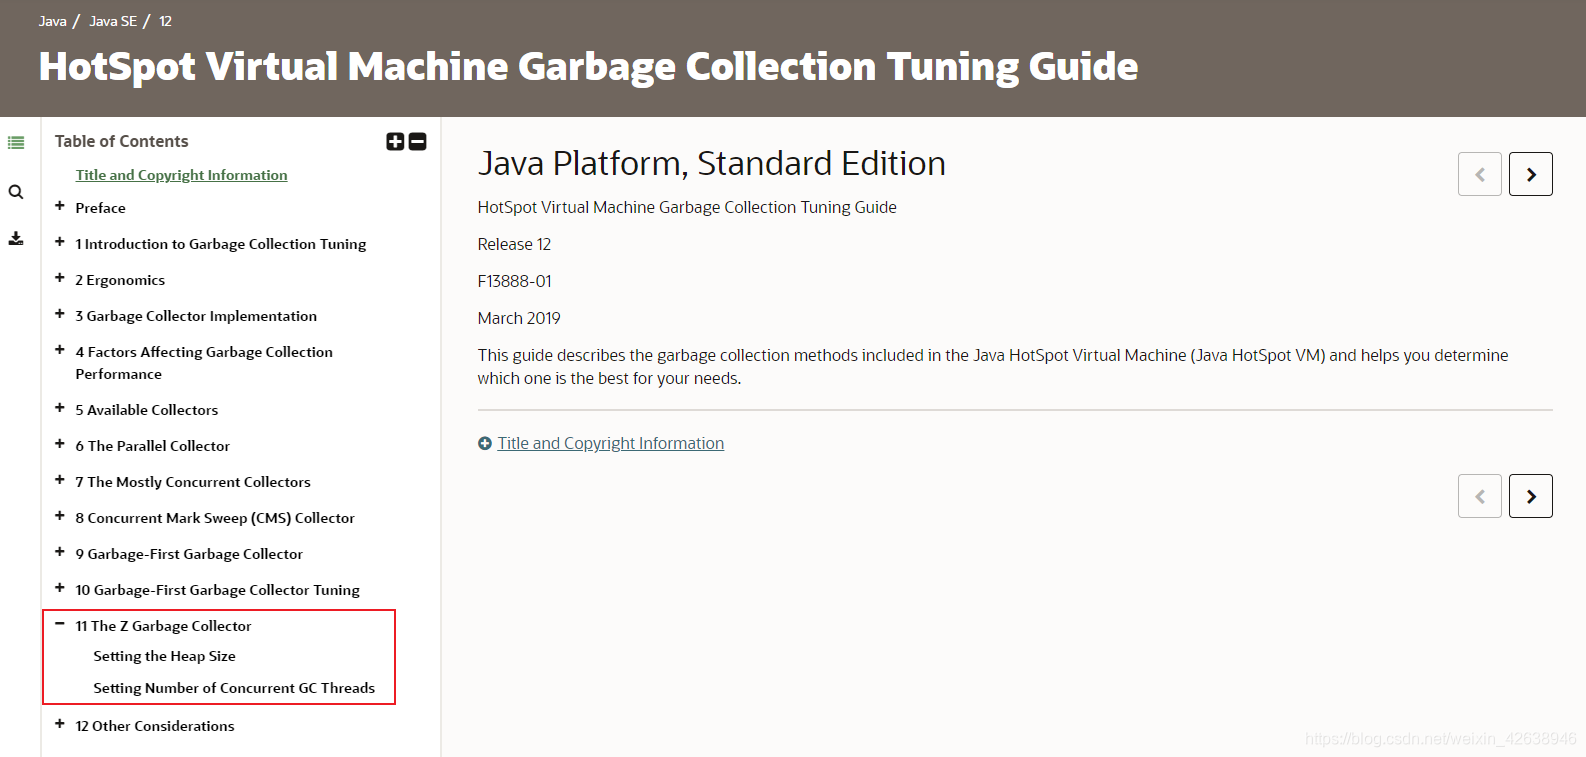Screen dimensions: 1586x757
Task: Open 12 Other Considerations chapter
Action: click(x=155, y=726)
